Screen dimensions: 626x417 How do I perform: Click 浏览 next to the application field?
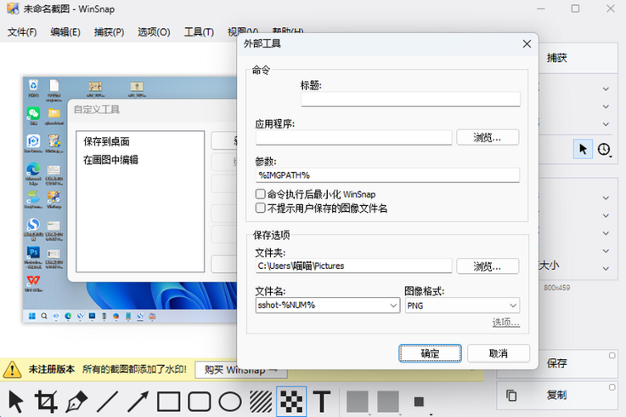[x=487, y=137]
